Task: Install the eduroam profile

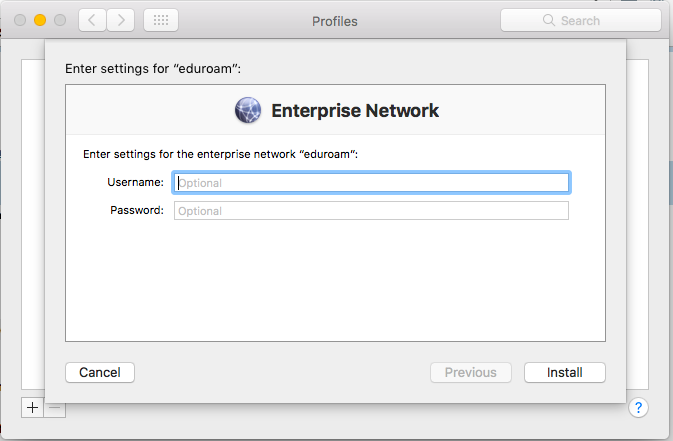Action: [565, 372]
